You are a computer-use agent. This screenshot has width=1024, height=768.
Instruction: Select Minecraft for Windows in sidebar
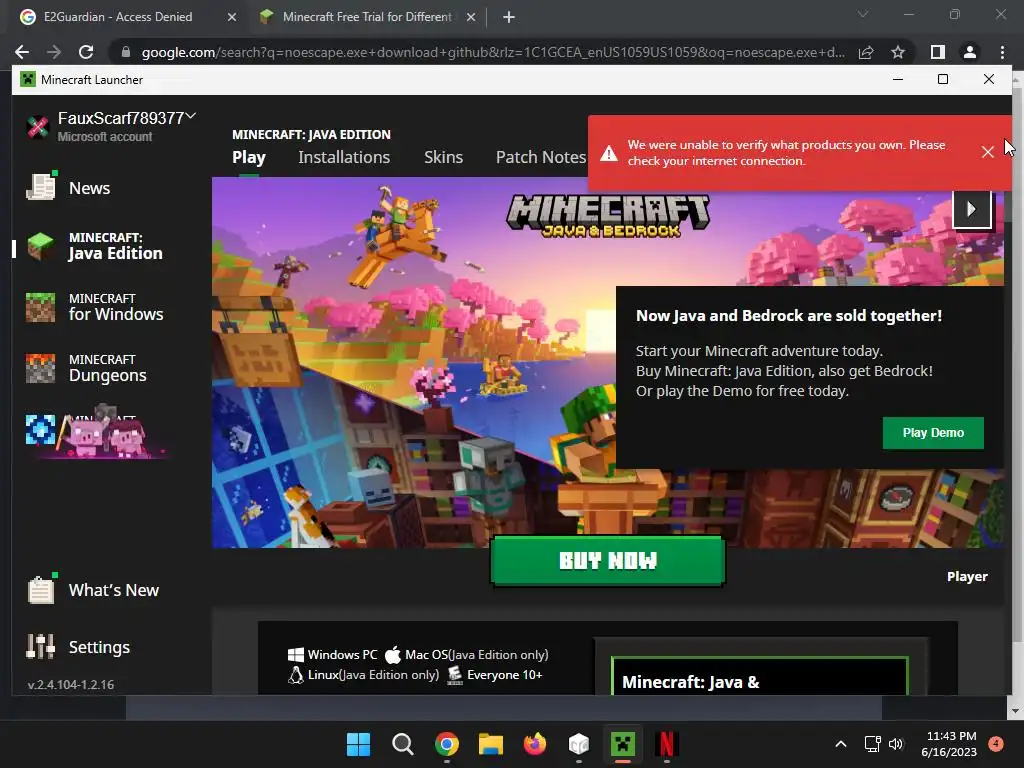click(x=95, y=307)
